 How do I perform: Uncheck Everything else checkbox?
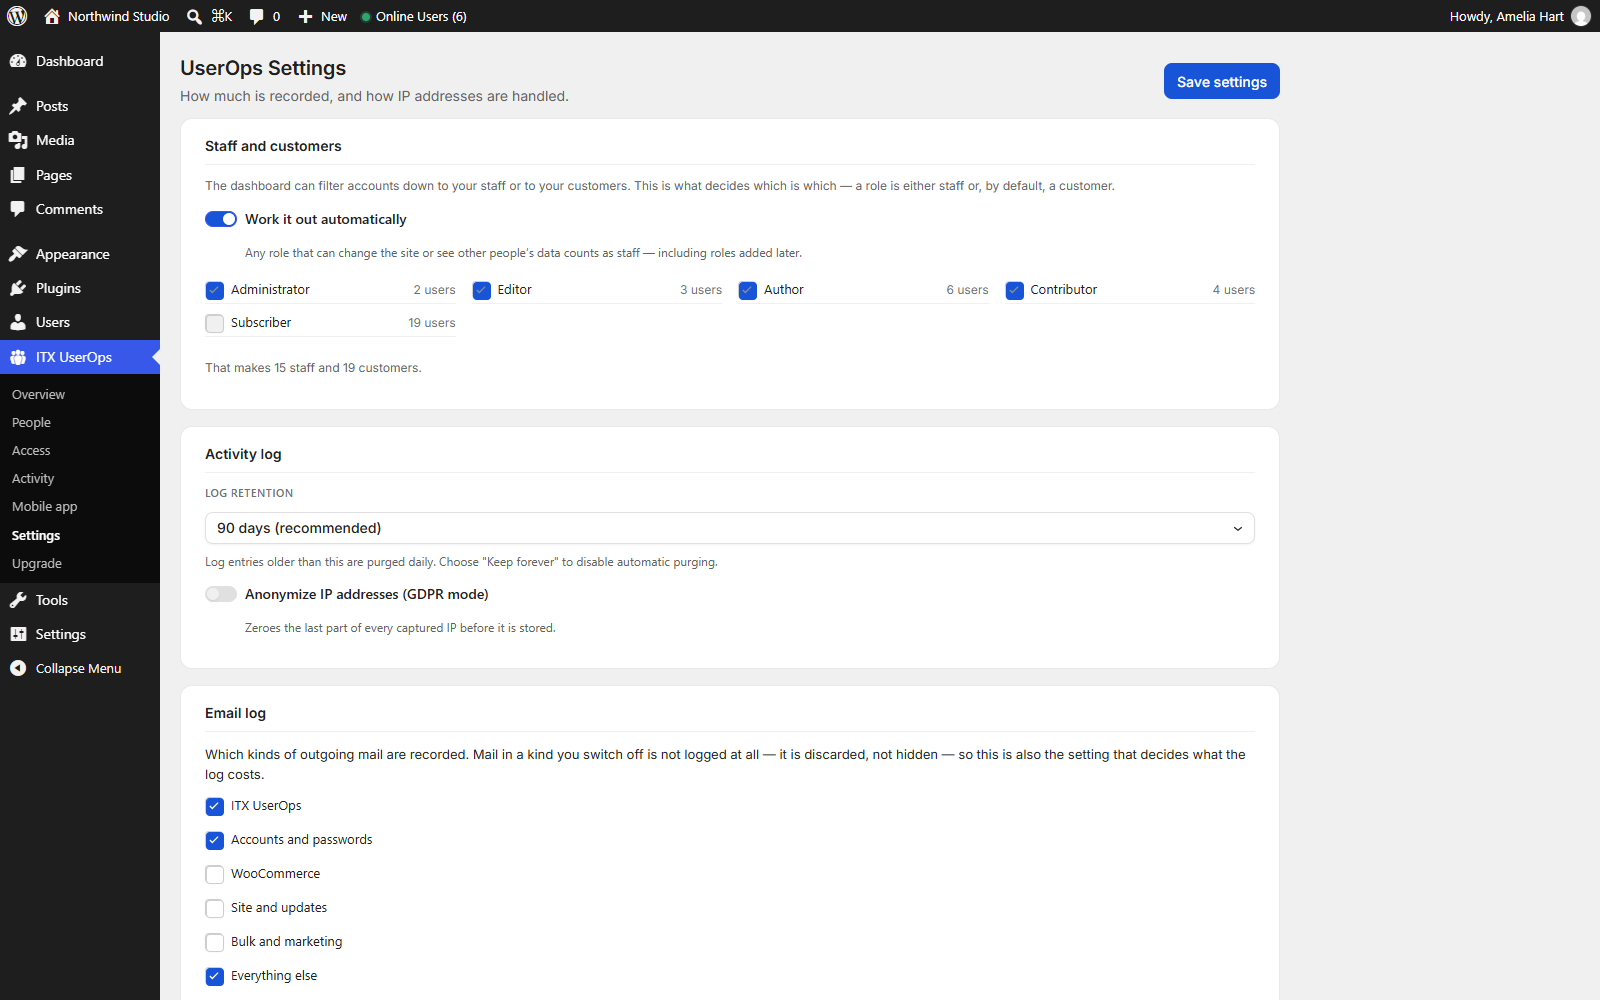pos(215,976)
